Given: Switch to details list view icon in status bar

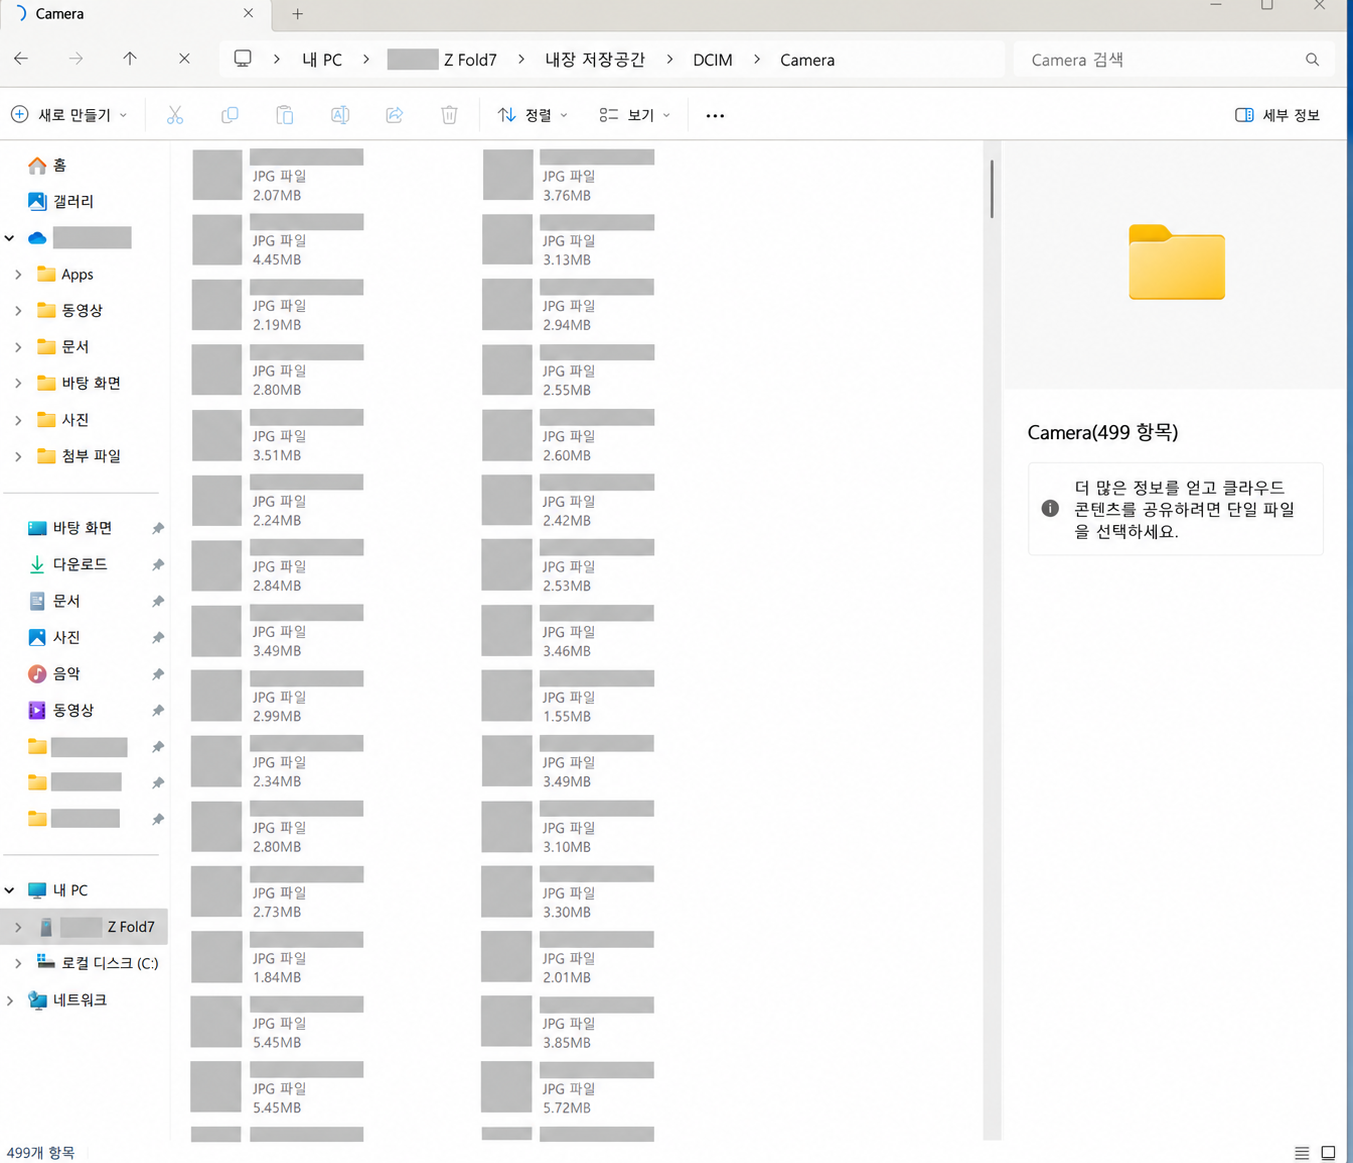Looking at the screenshot, I should click(1302, 1153).
